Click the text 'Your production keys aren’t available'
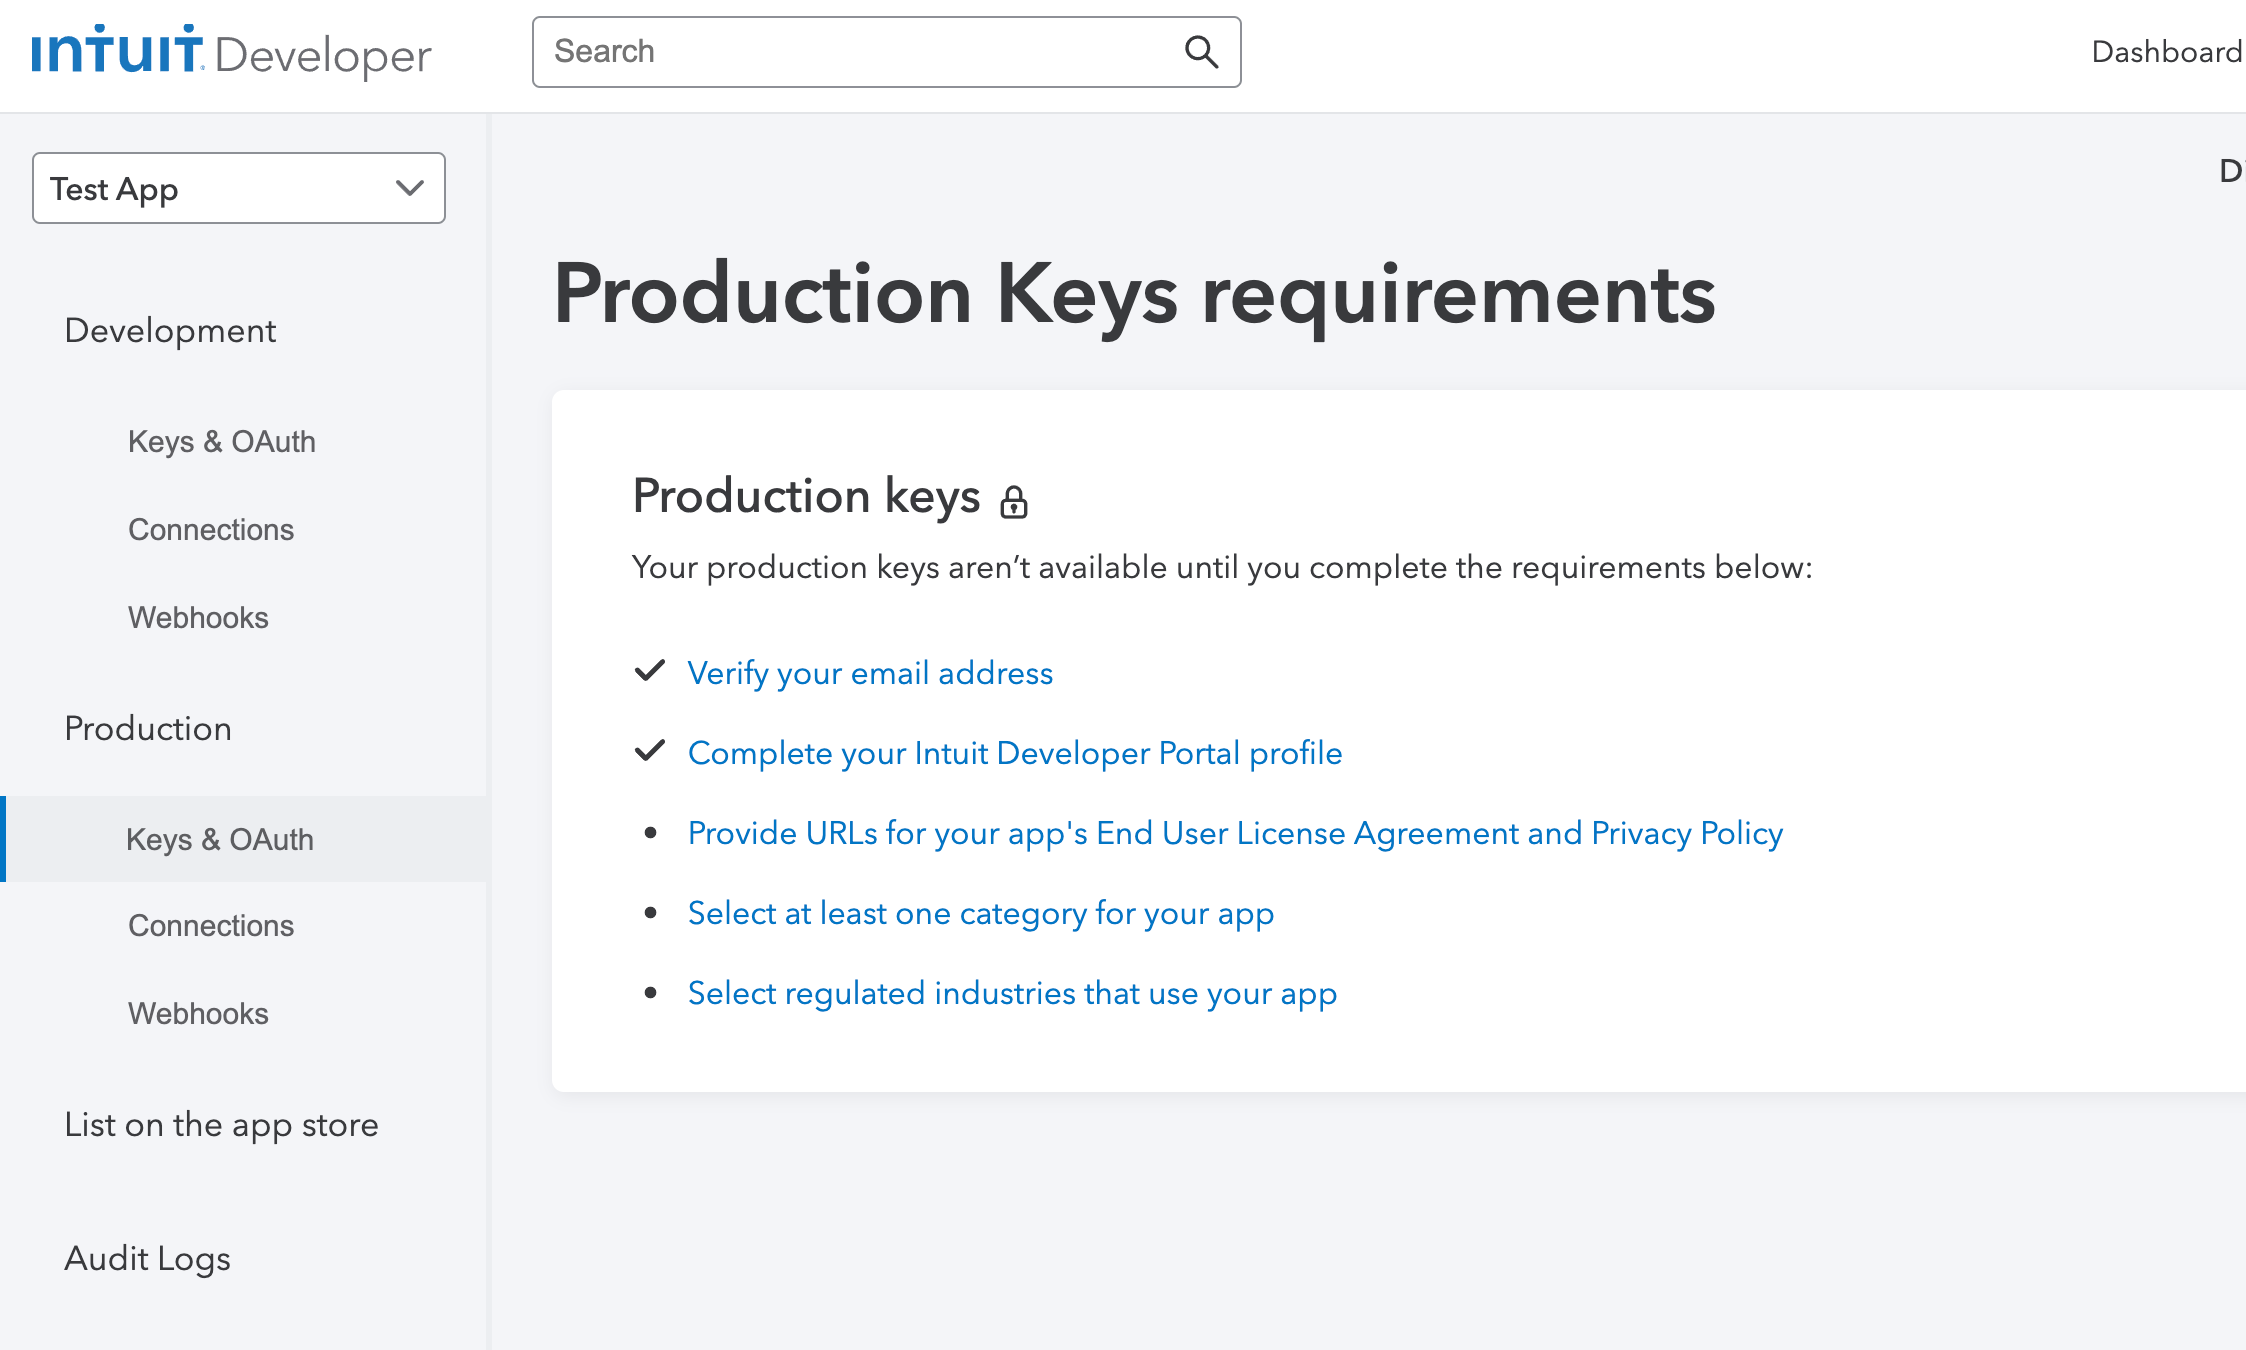 click(899, 567)
